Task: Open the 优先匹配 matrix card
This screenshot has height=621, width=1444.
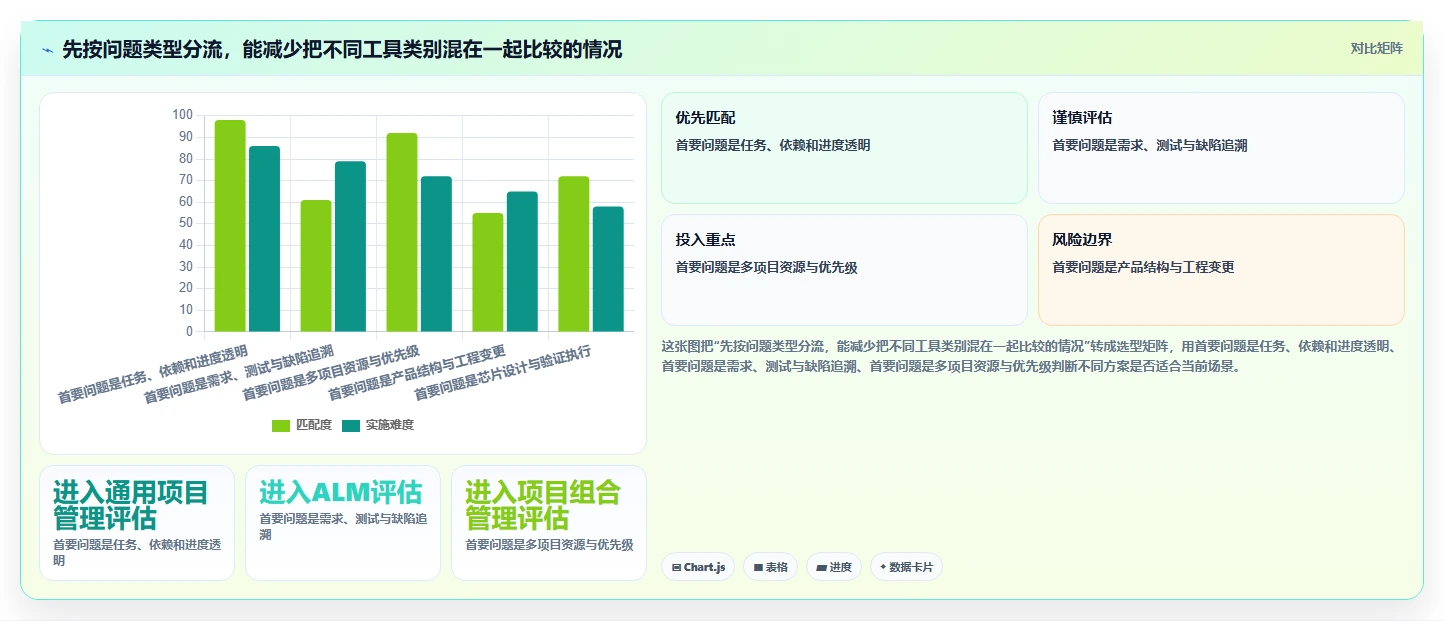Action: pos(844,148)
